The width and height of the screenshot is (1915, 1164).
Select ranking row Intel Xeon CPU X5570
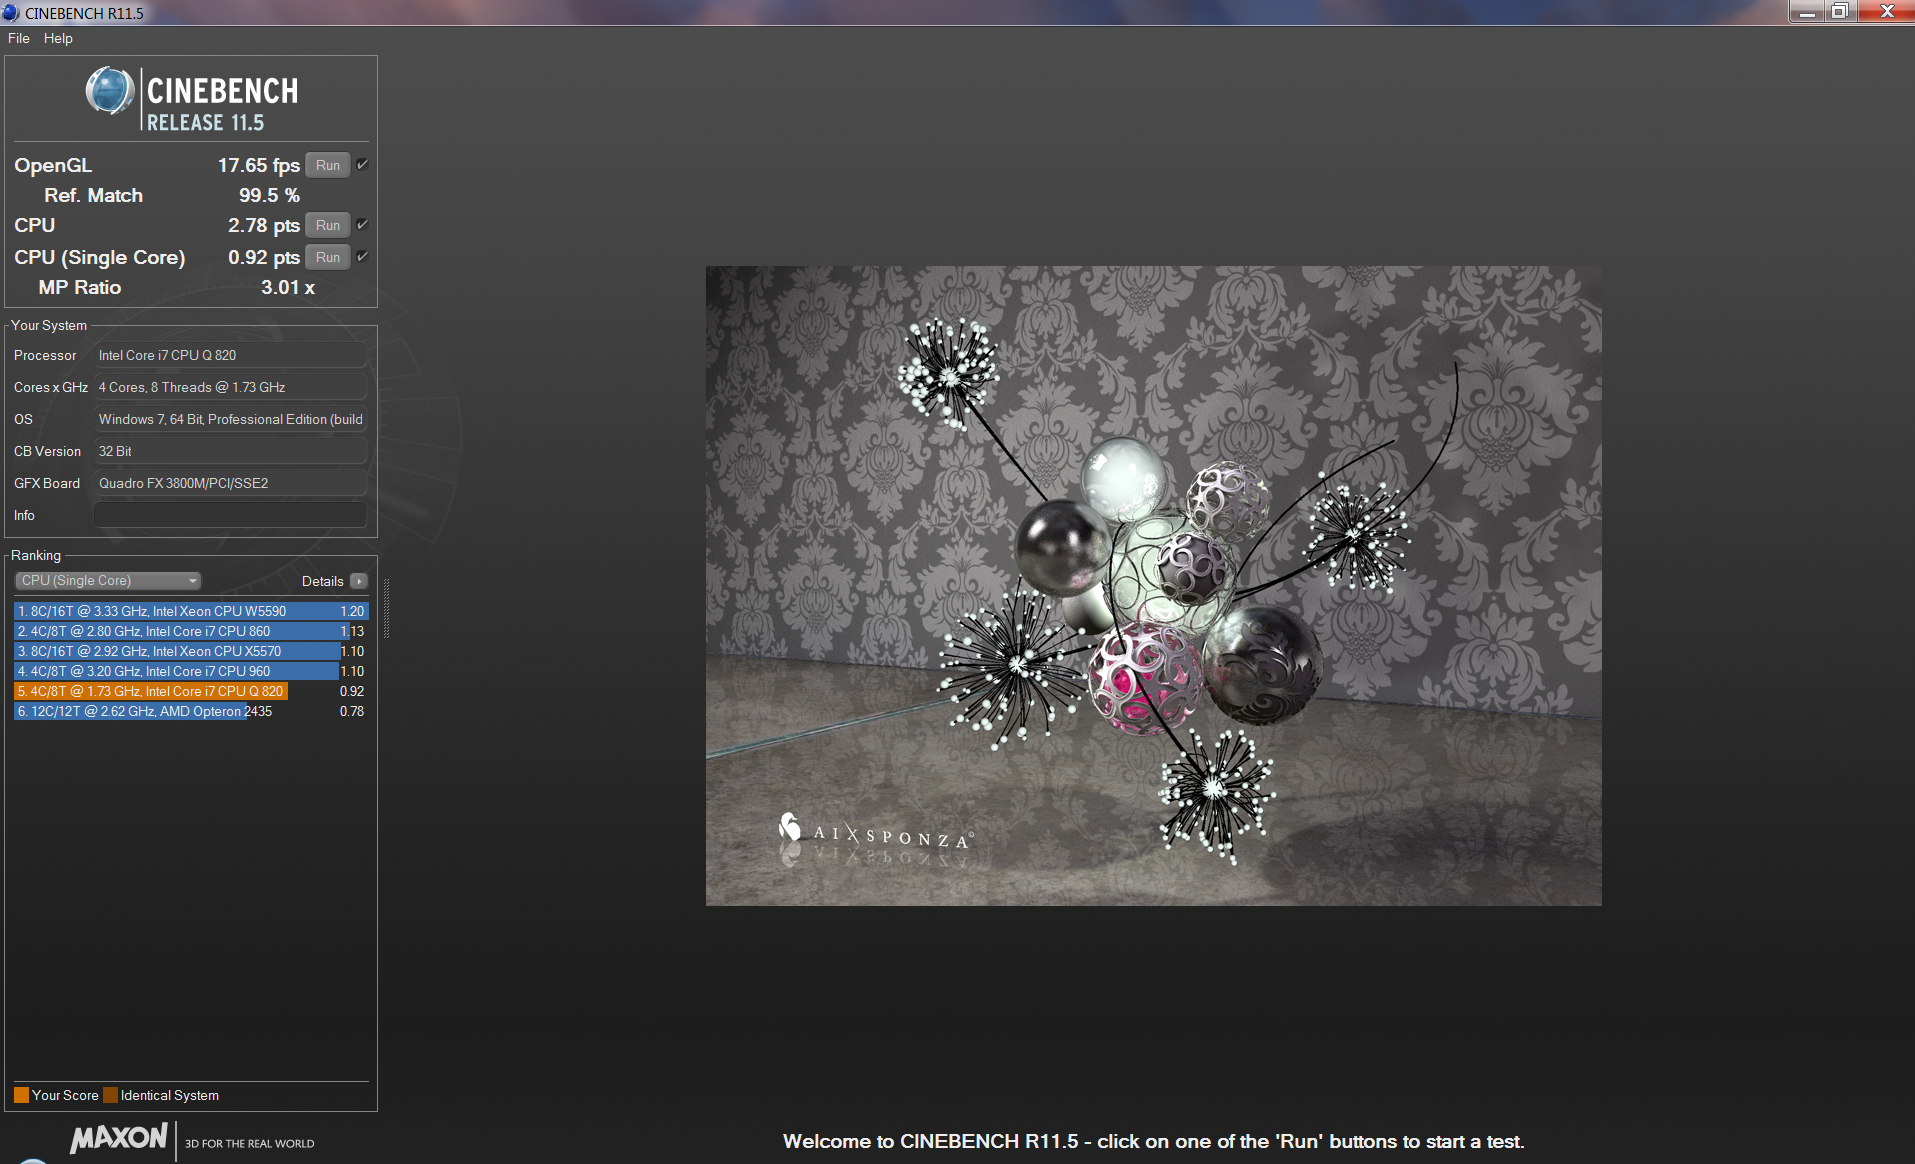[191, 651]
